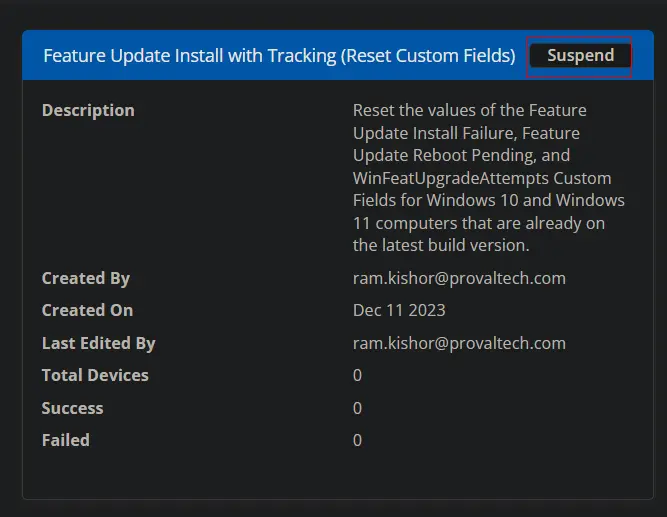Click the Failed label
The image size is (667, 517).
[66, 440]
